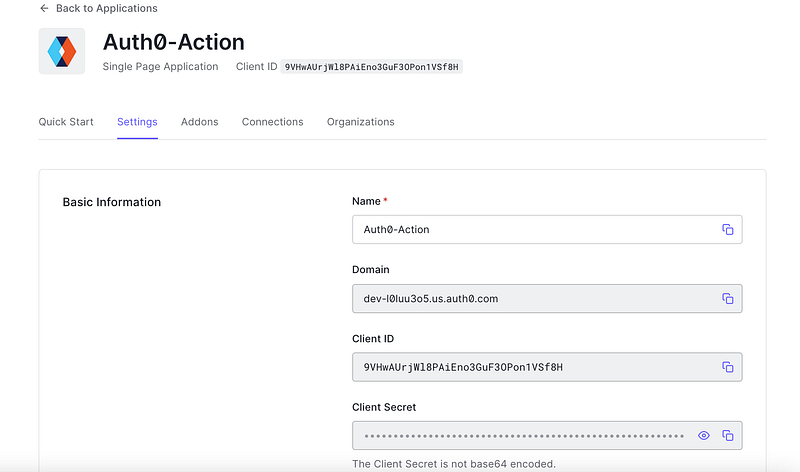Open the Connections tab

pyautogui.click(x=272, y=122)
